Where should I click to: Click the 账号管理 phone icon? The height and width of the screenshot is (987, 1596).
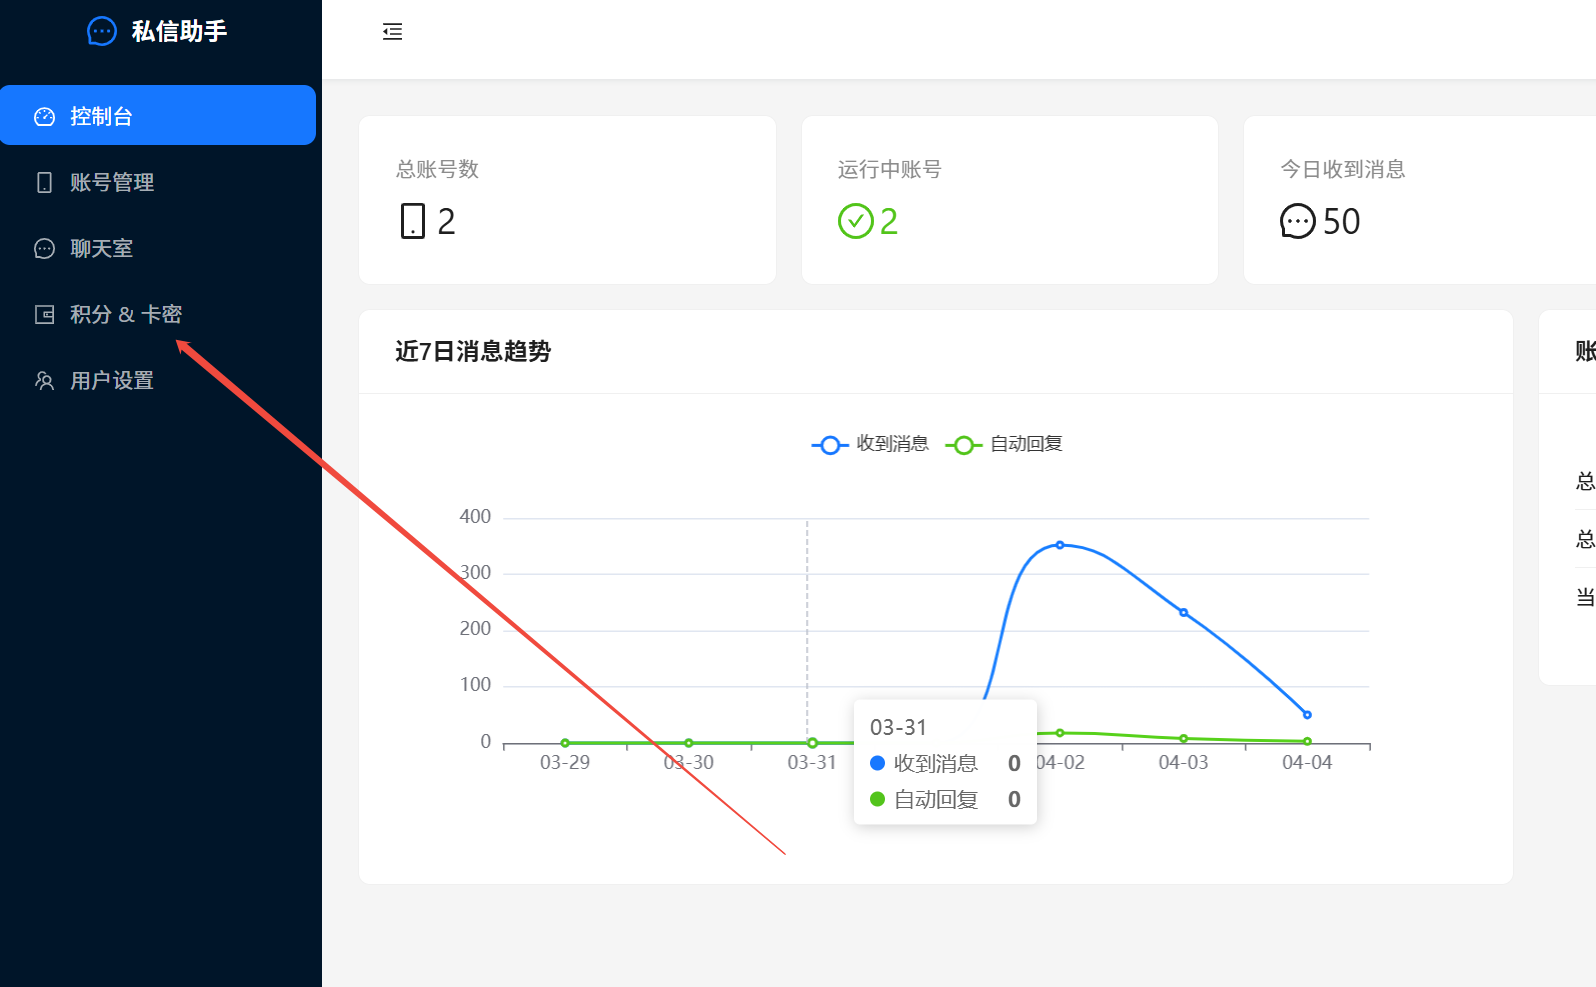pos(44,182)
